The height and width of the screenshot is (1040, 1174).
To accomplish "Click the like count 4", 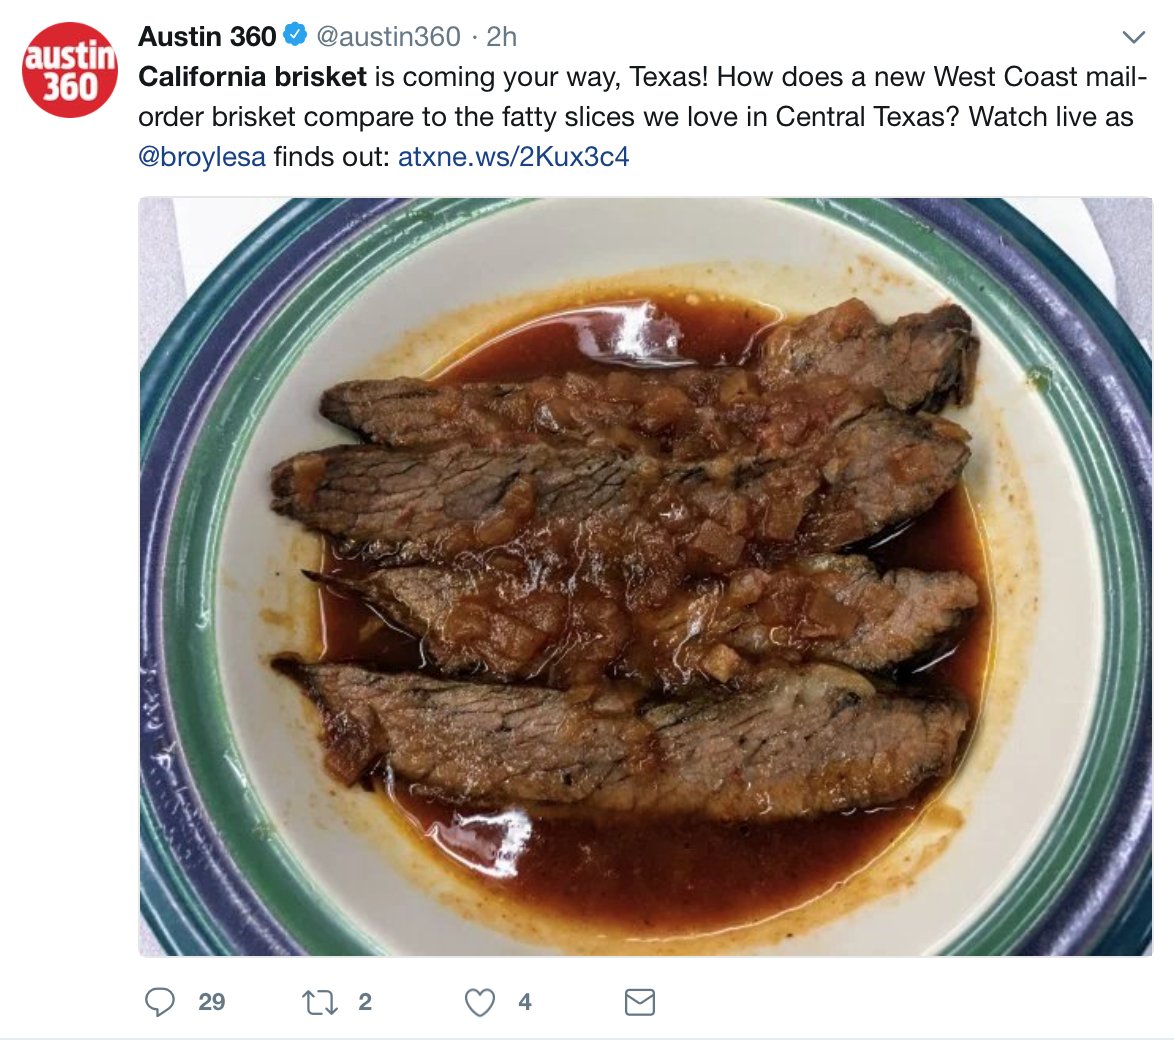I will point(525,1002).
